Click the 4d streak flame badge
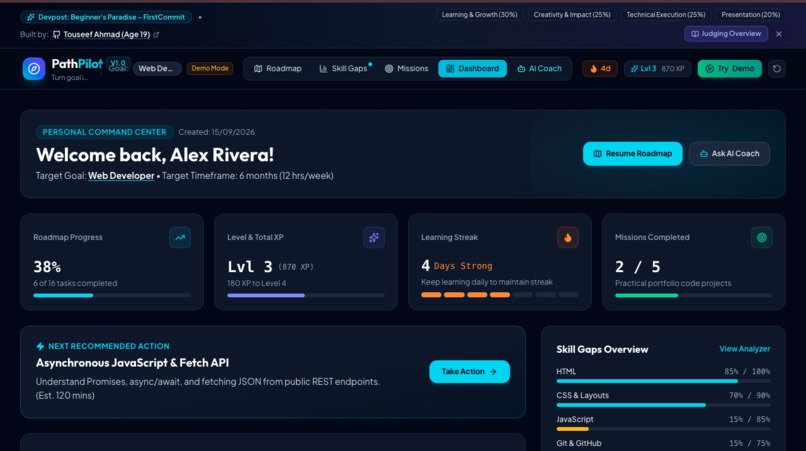 pos(600,68)
